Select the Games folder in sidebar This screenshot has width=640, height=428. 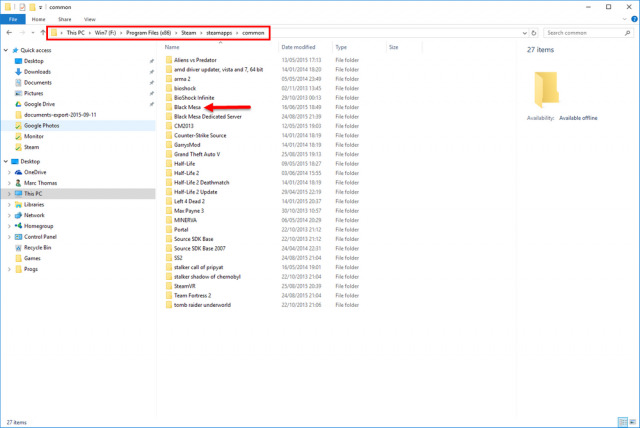tap(32, 258)
